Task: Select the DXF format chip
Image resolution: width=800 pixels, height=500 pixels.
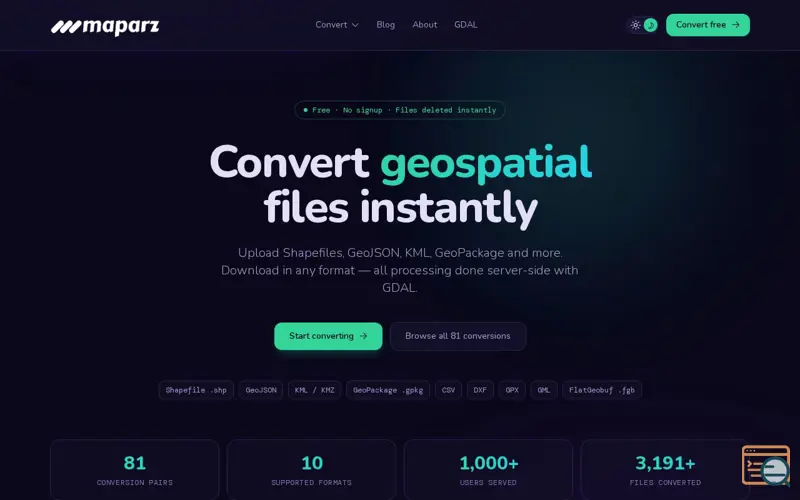Action: pyautogui.click(x=480, y=390)
